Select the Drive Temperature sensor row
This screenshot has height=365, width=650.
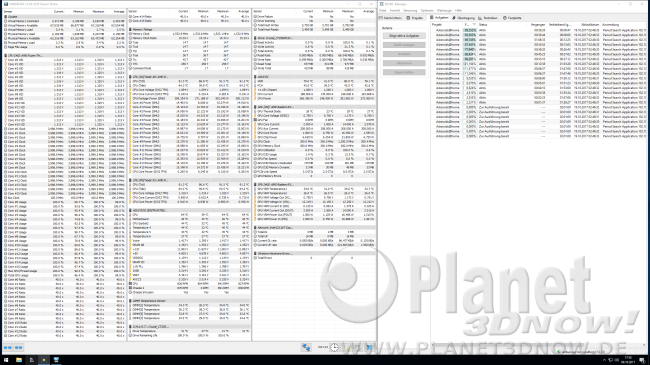189,331
